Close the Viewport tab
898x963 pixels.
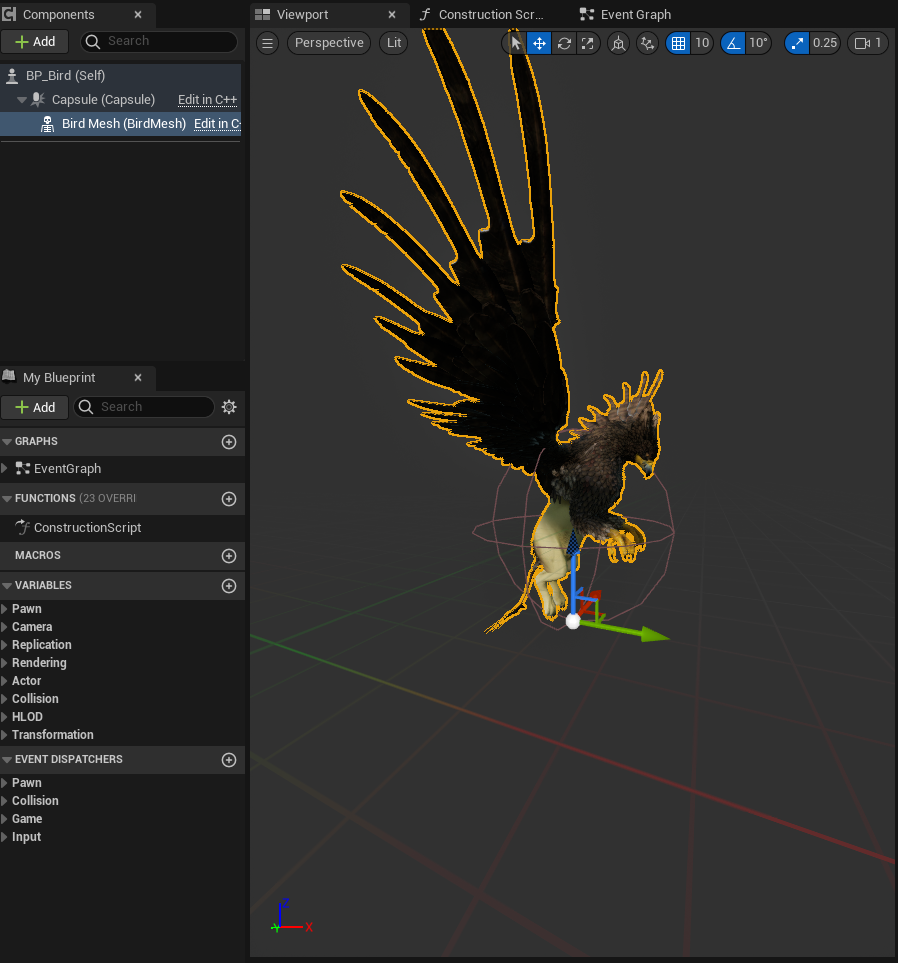click(x=392, y=15)
